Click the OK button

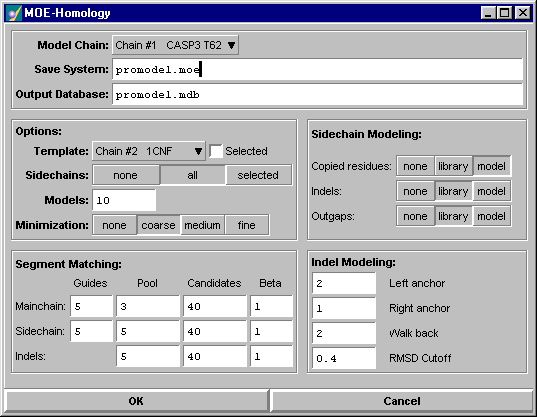tap(136, 401)
